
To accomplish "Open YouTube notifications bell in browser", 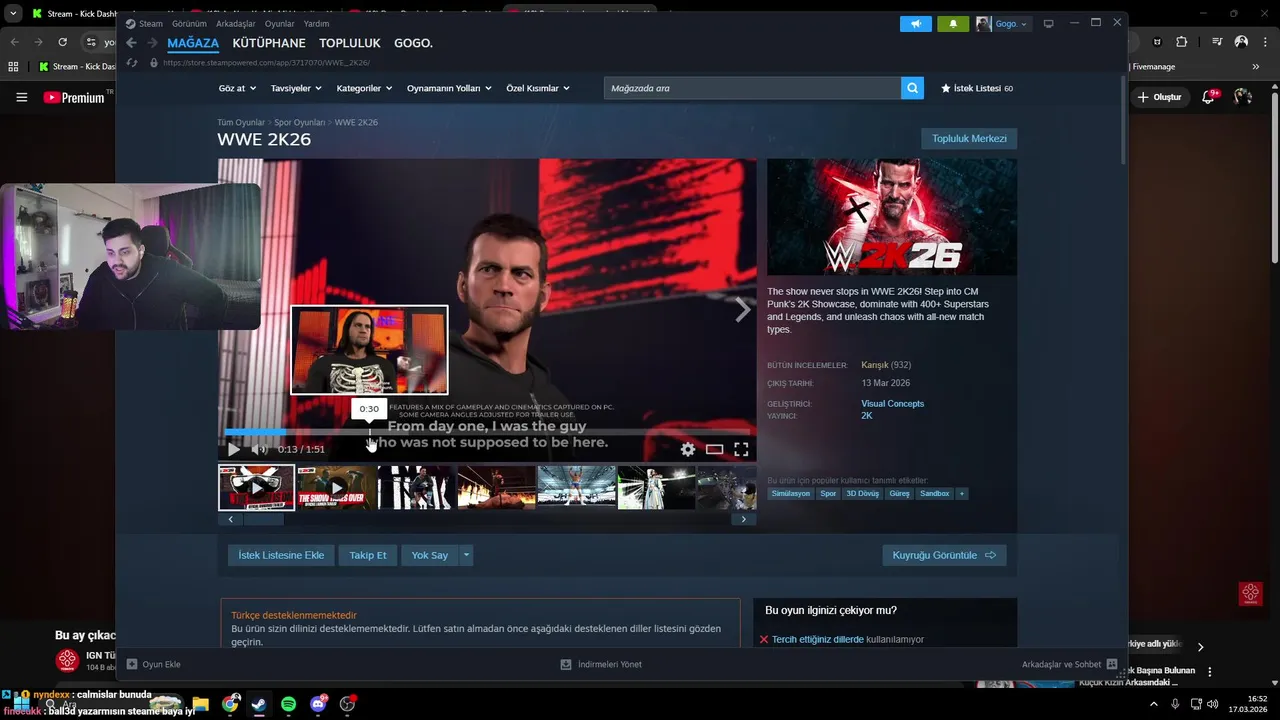I will 1210,97.
